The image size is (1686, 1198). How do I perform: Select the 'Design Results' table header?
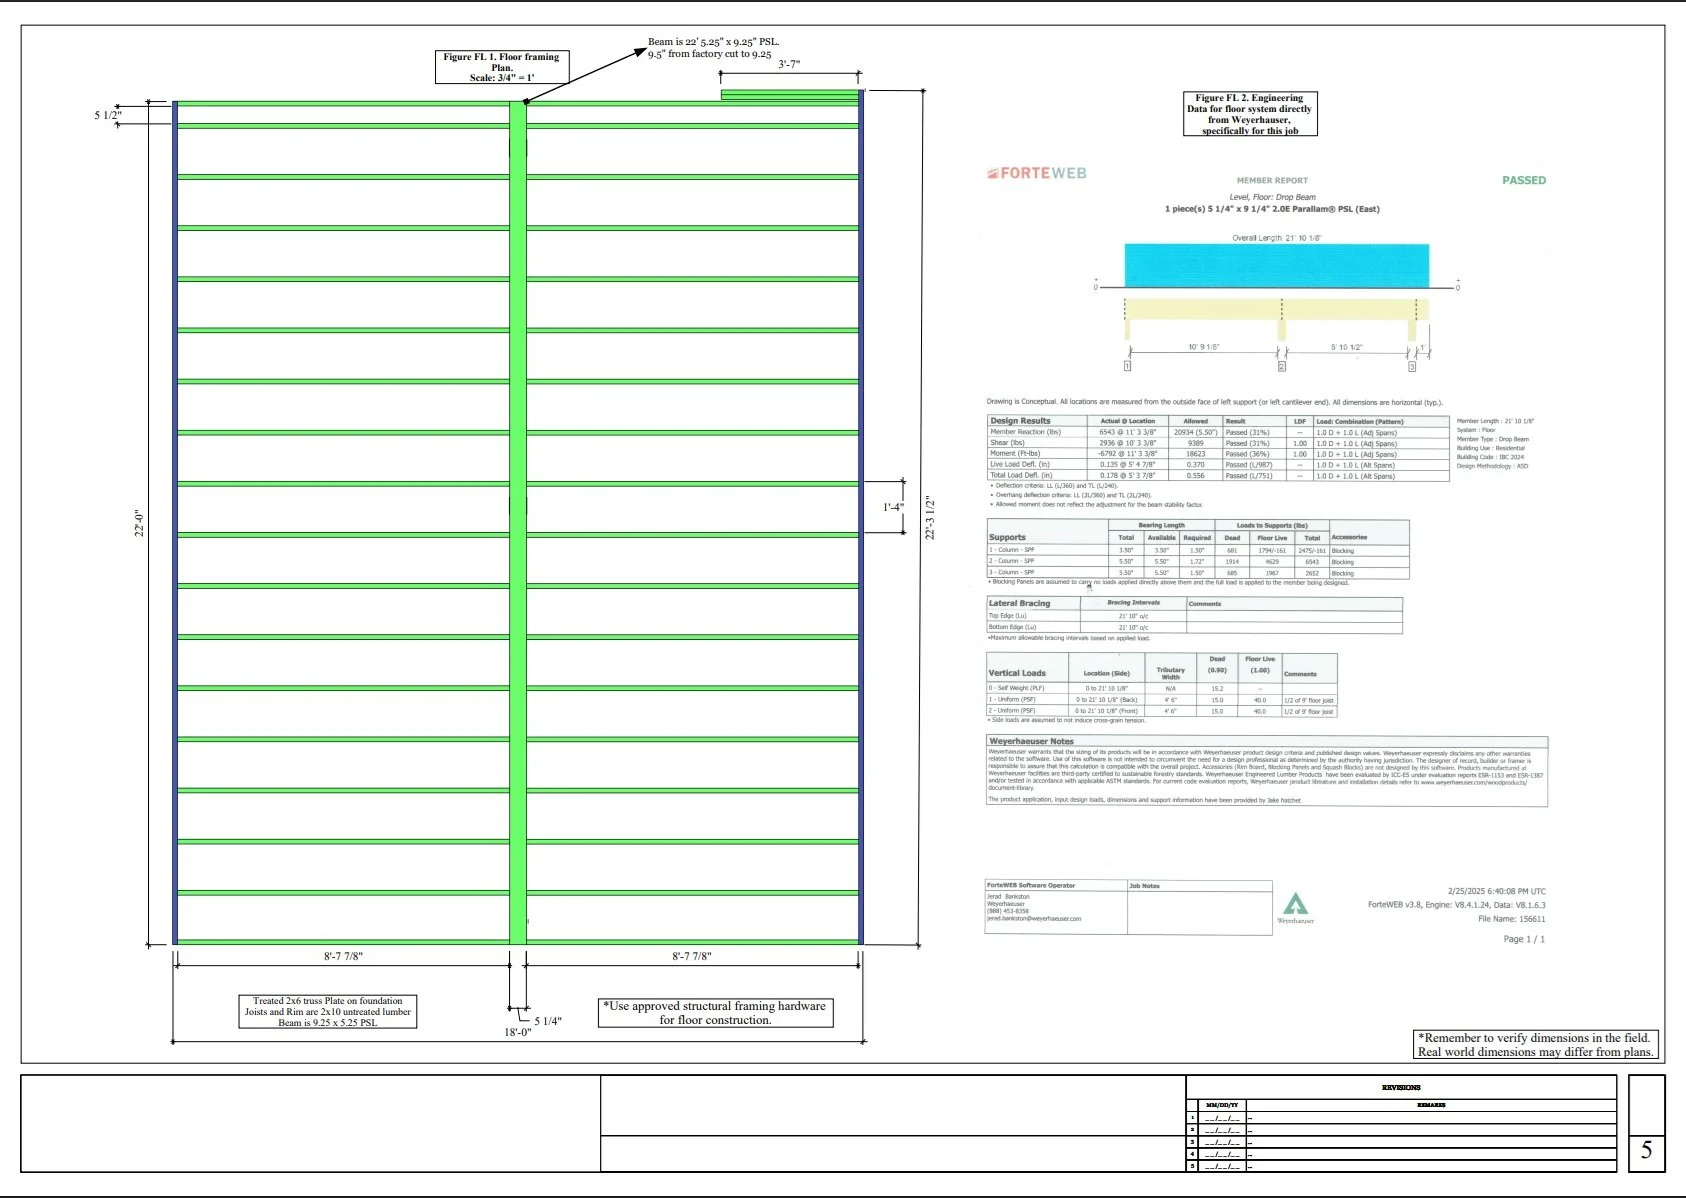point(1020,421)
